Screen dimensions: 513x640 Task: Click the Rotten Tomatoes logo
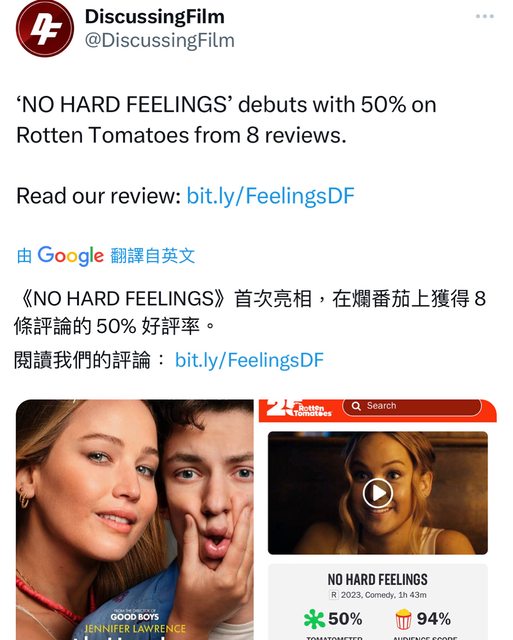(299, 409)
